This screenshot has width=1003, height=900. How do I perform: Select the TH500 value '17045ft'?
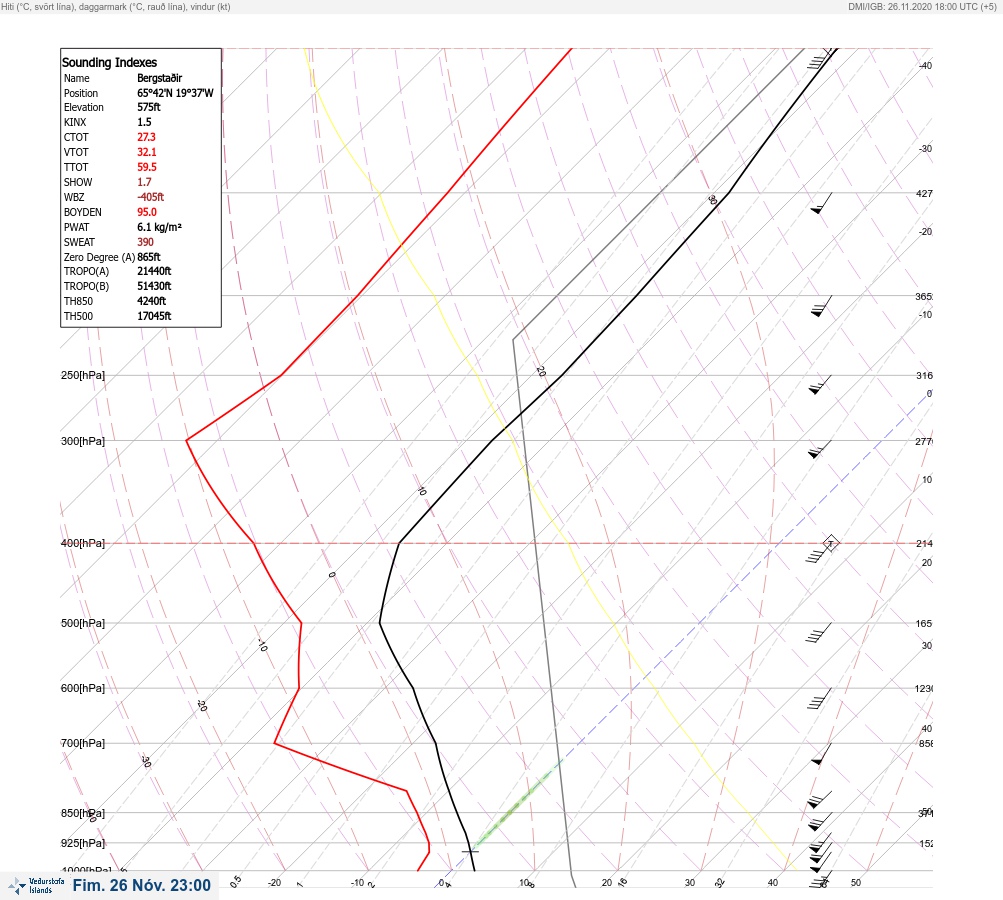[x=154, y=316]
